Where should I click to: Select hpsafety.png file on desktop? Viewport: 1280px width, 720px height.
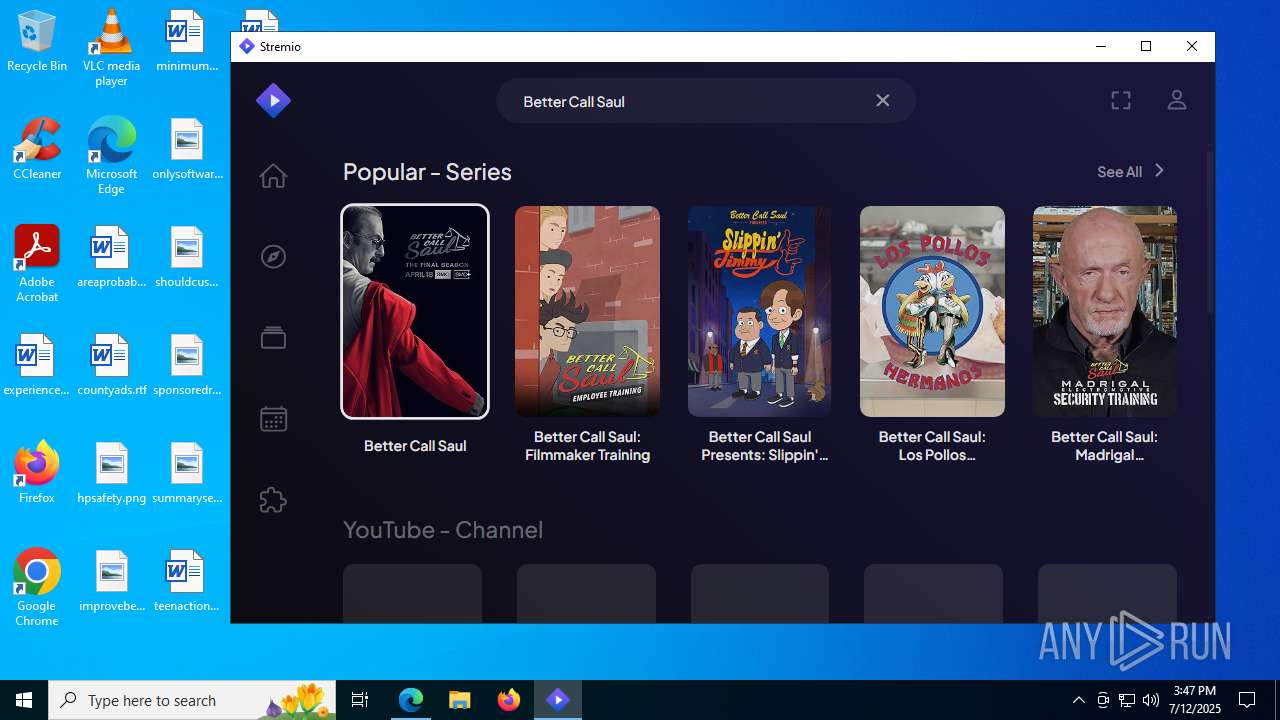pos(111,474)
